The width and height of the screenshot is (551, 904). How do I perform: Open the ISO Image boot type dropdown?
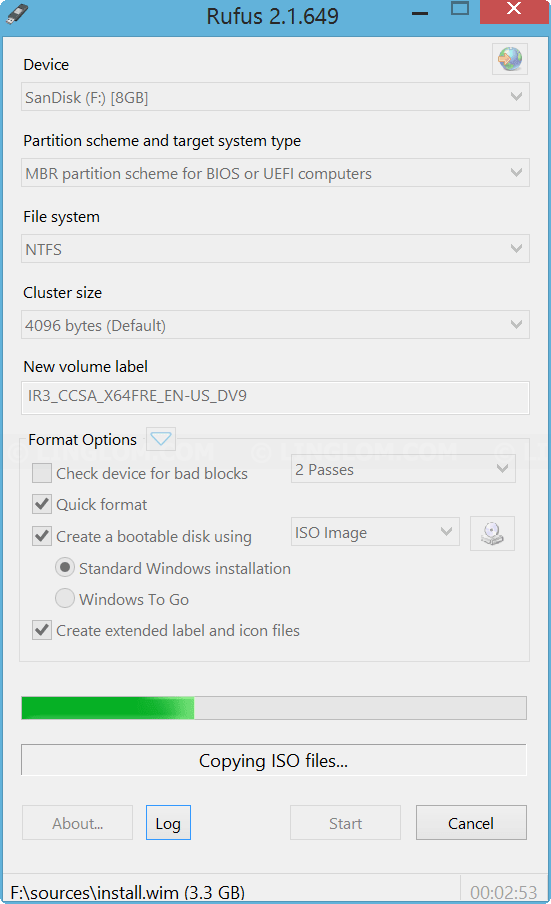[375, 532]
